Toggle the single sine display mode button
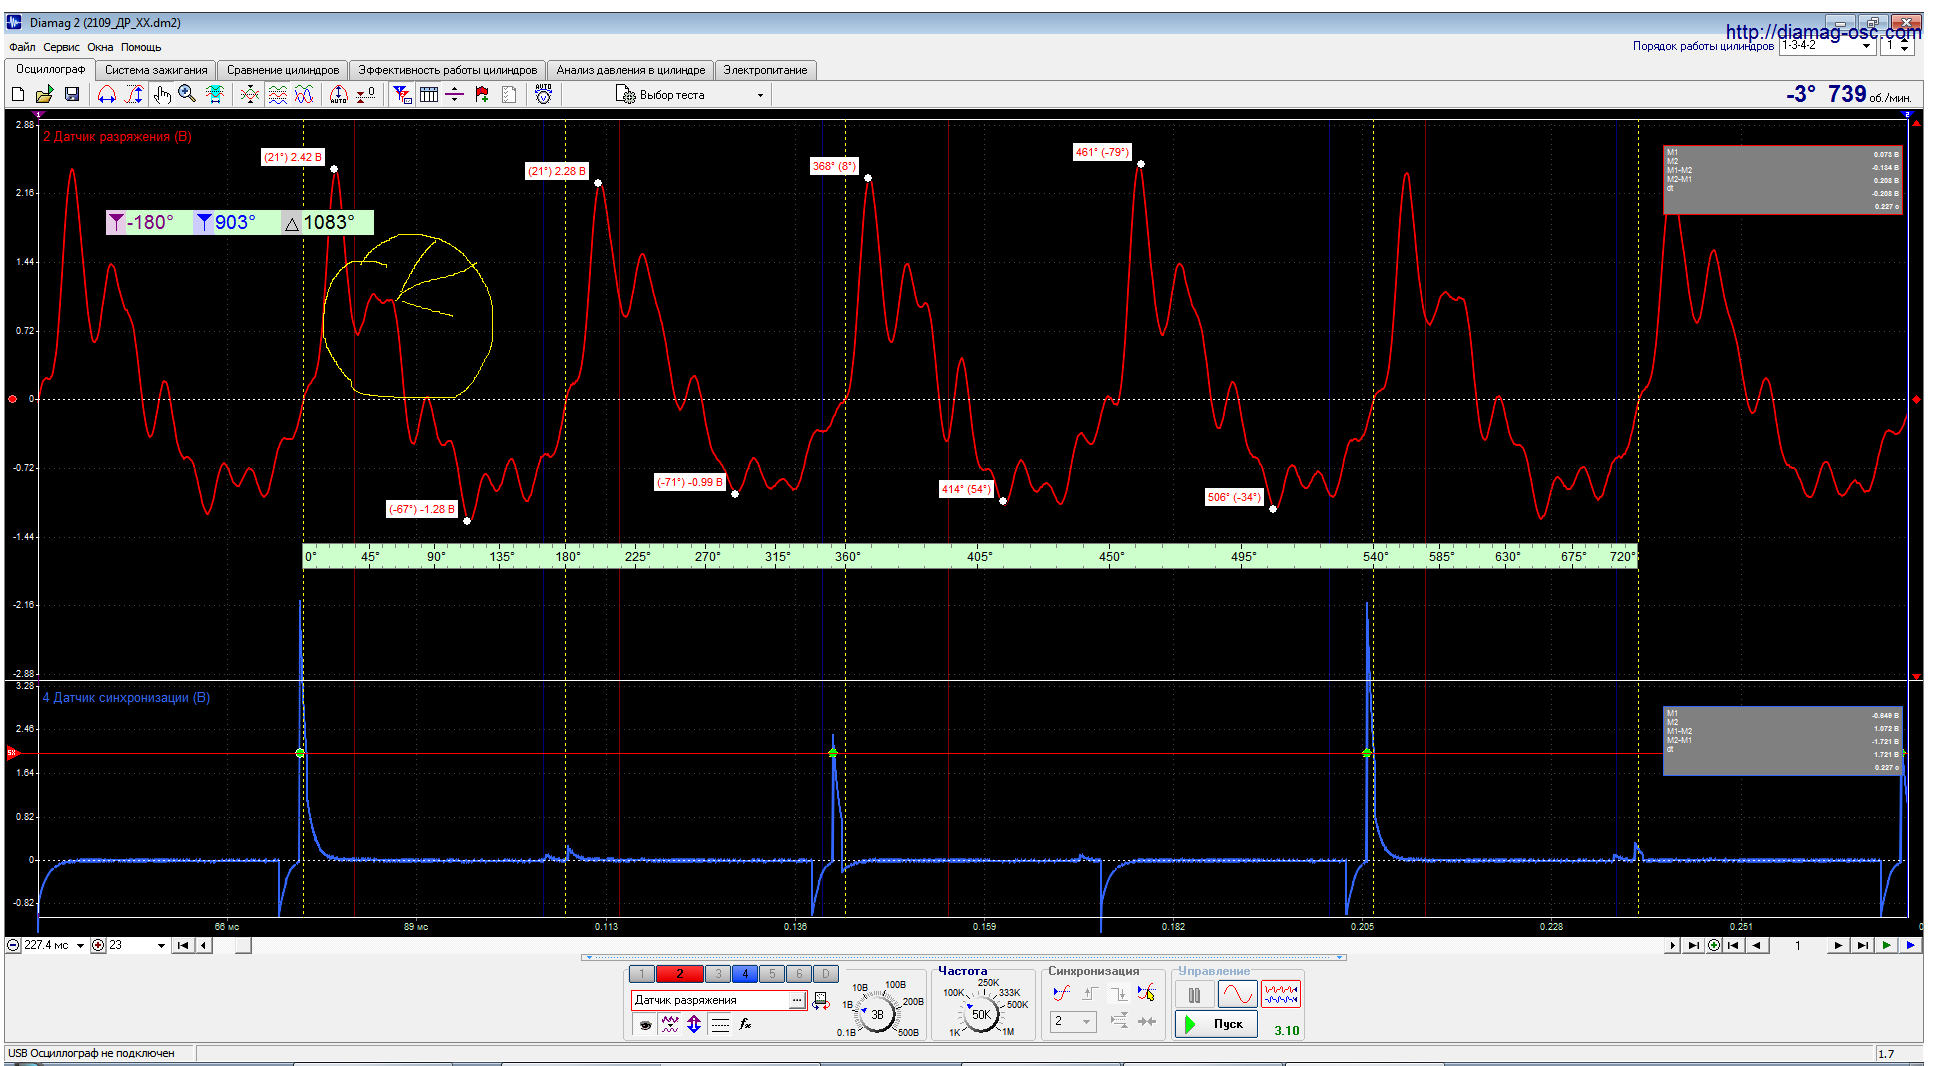The width and height of the screenshot is (1936, 1066). point(1237,995)
